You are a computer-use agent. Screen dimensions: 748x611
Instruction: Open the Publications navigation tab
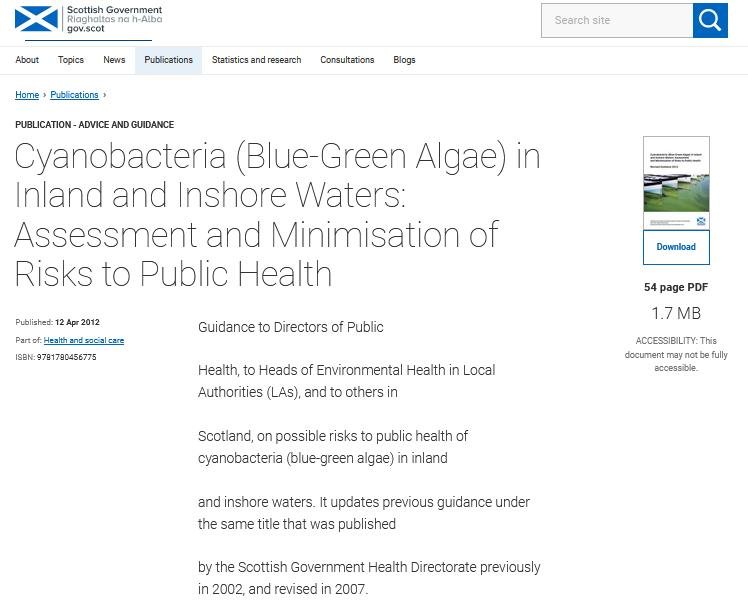point(168,60)
